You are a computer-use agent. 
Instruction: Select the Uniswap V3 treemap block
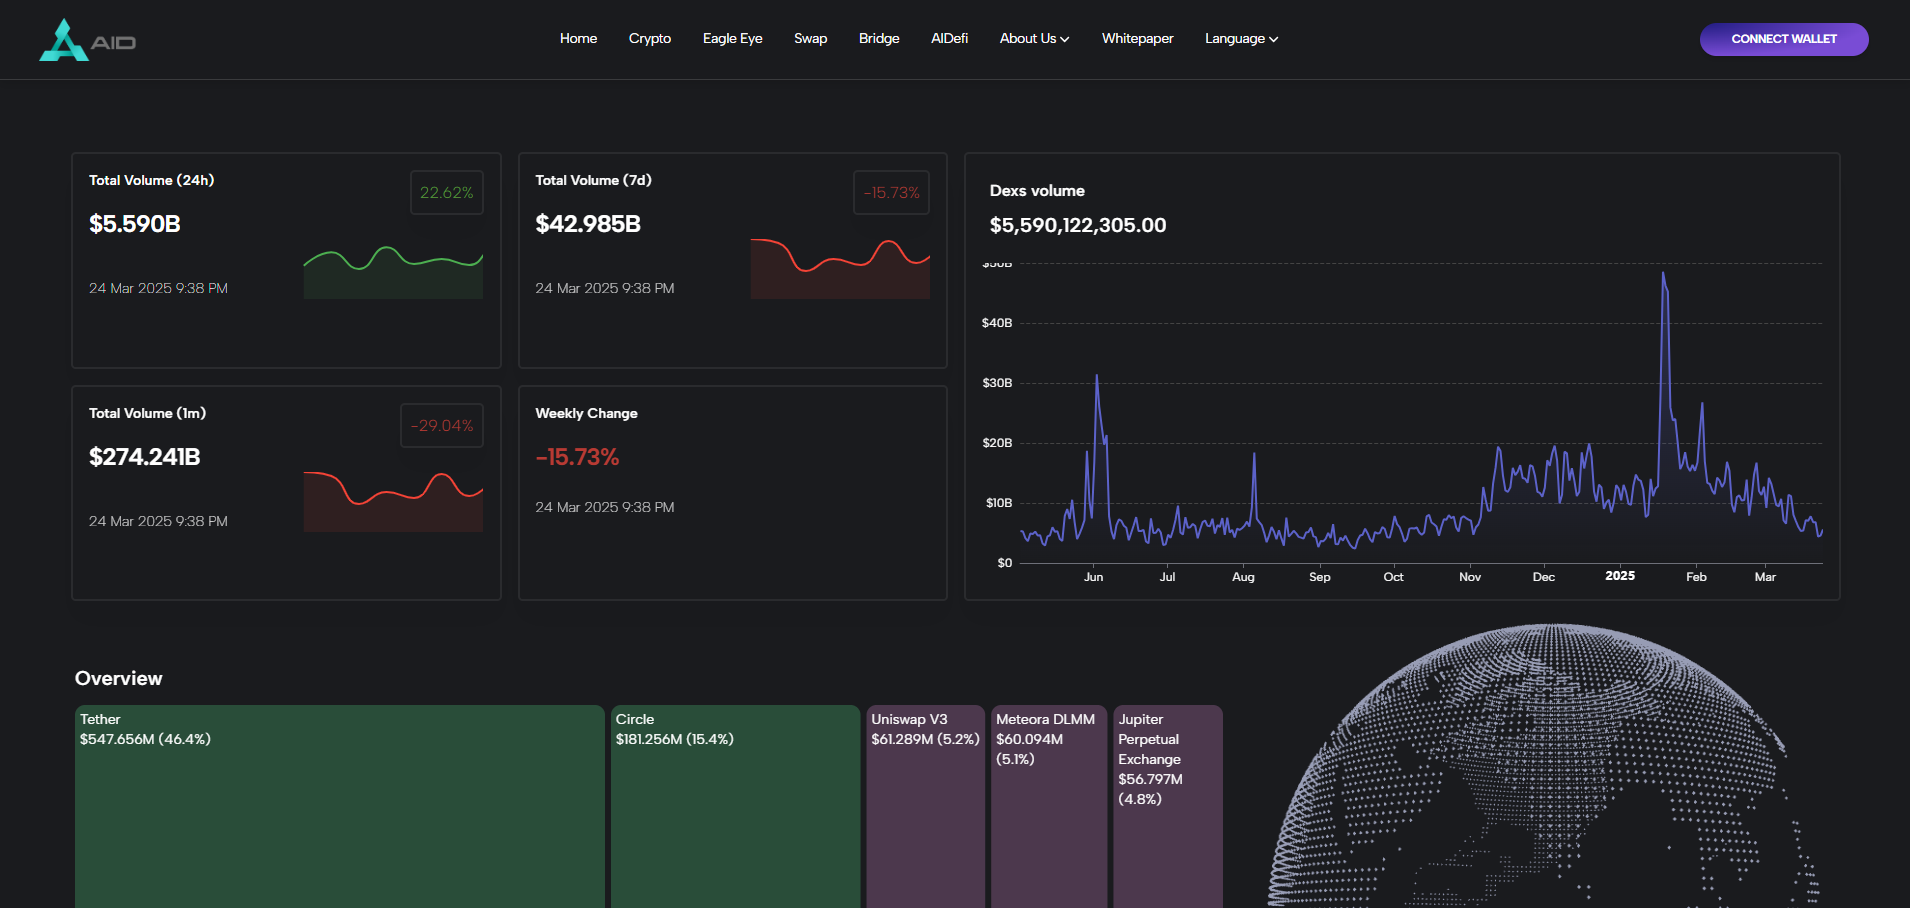(925, 810)
